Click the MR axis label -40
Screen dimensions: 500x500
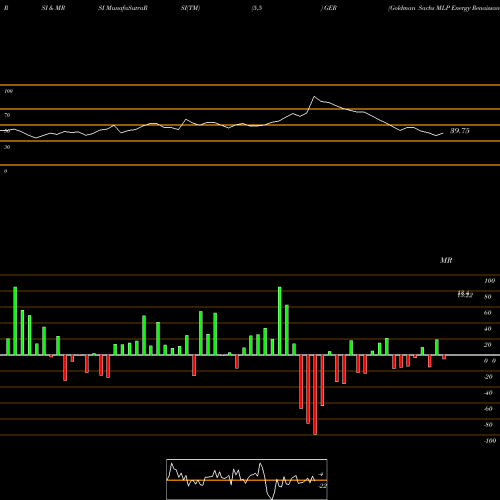coord(488,393)
